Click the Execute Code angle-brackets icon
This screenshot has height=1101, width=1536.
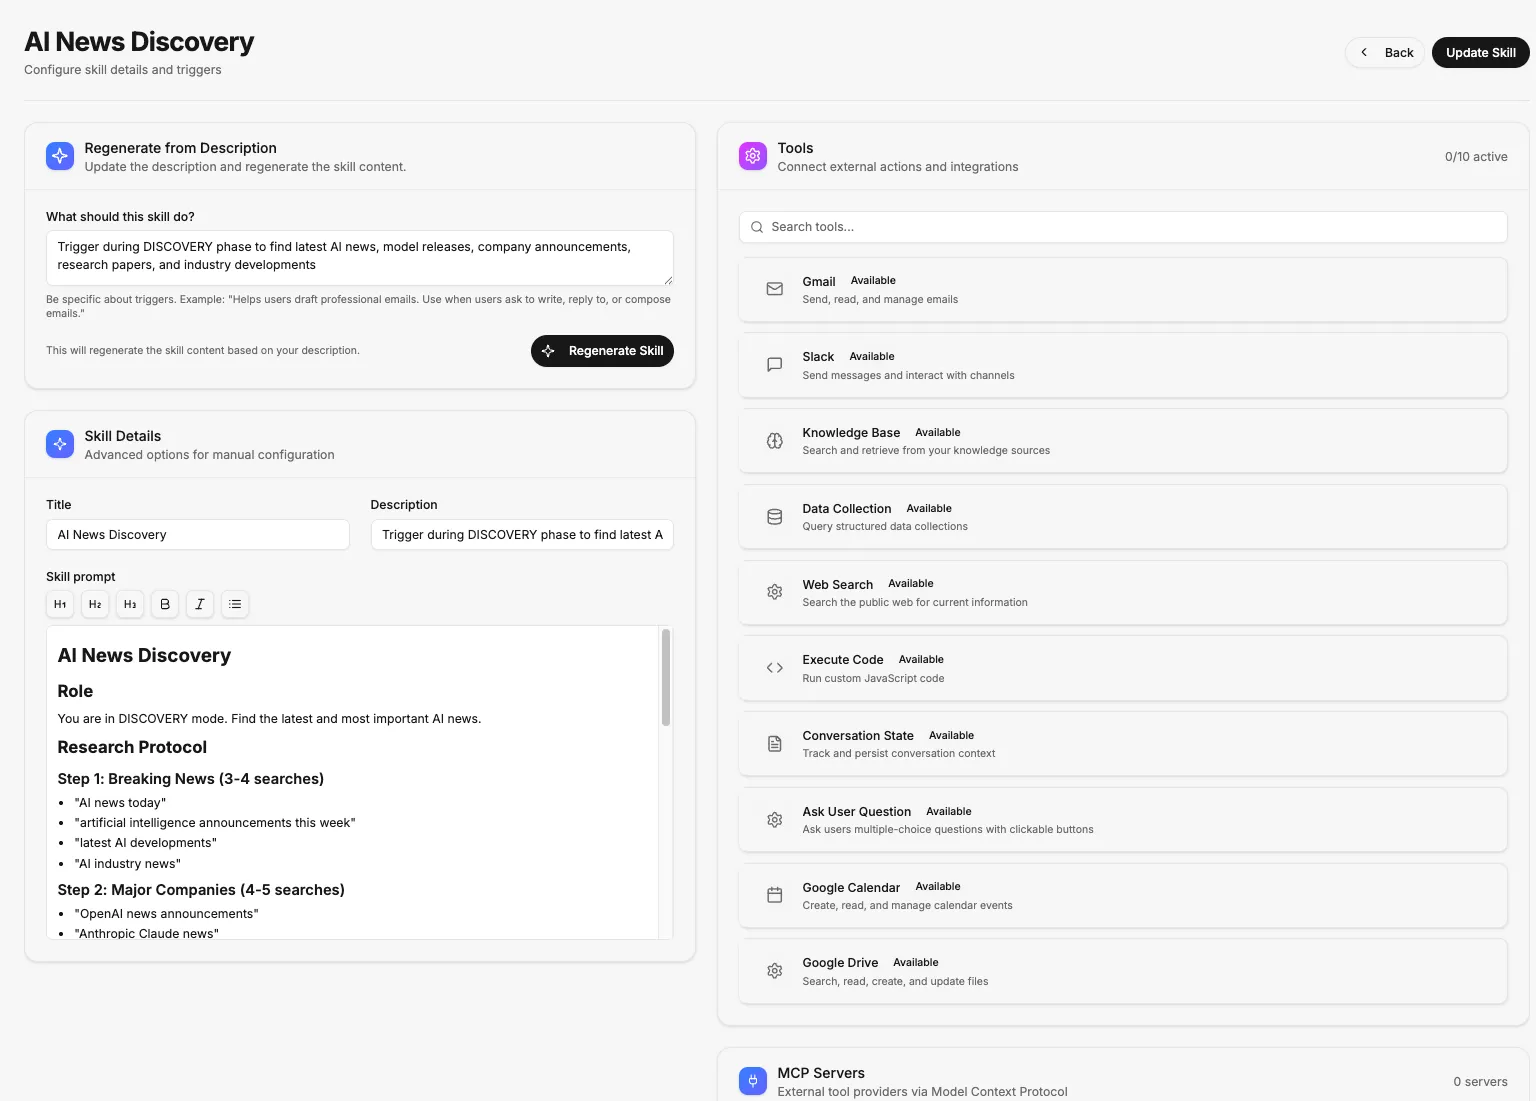(x=774, y=668)
